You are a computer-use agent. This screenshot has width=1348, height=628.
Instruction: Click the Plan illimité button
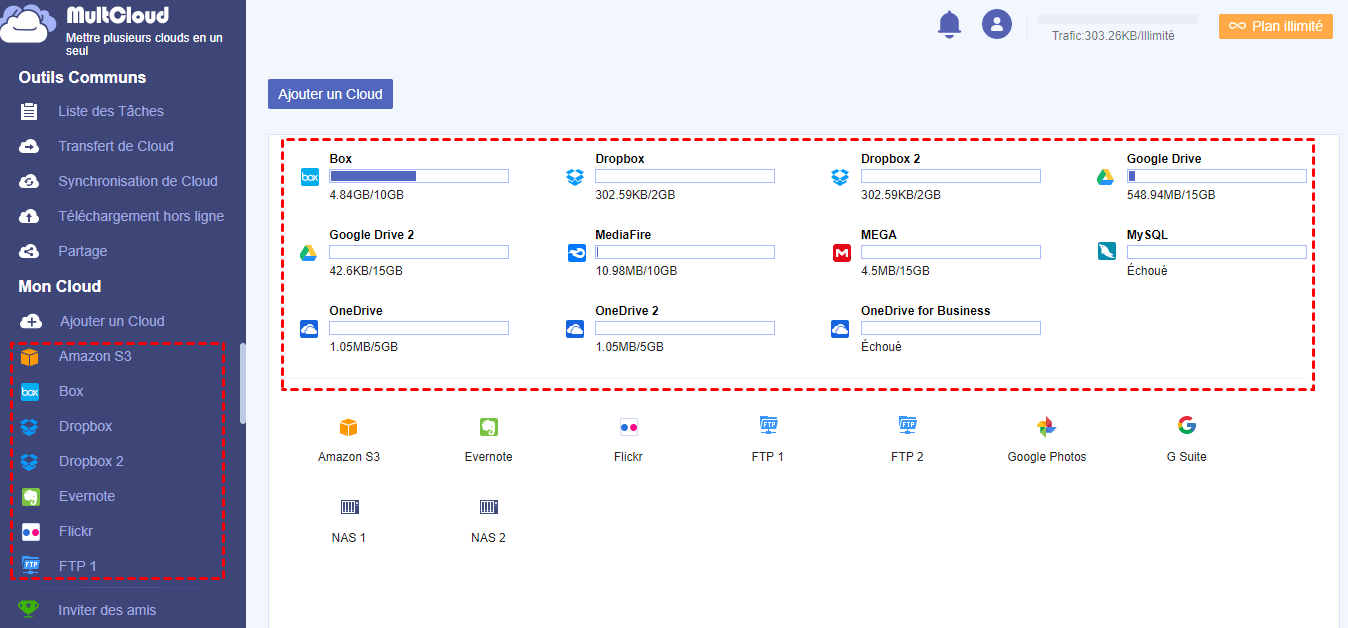(1276, 26)
